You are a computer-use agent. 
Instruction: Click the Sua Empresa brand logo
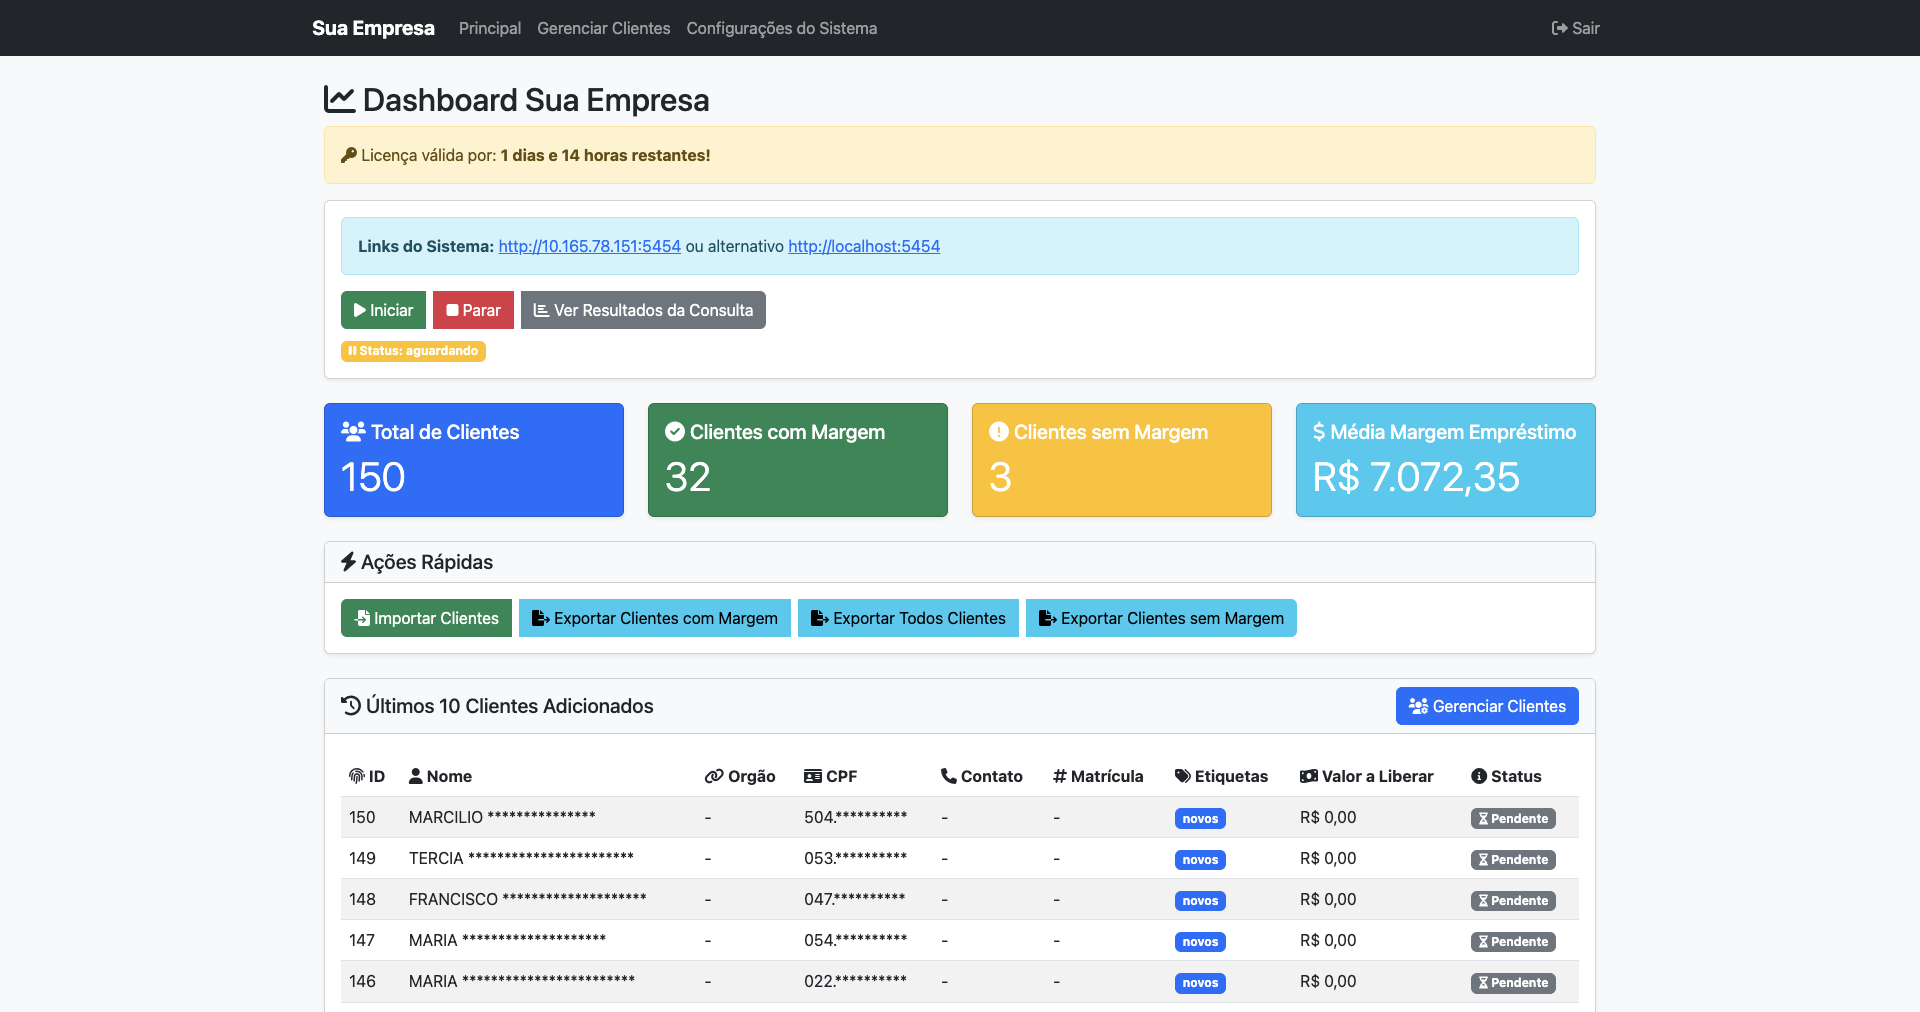(373, 28)
